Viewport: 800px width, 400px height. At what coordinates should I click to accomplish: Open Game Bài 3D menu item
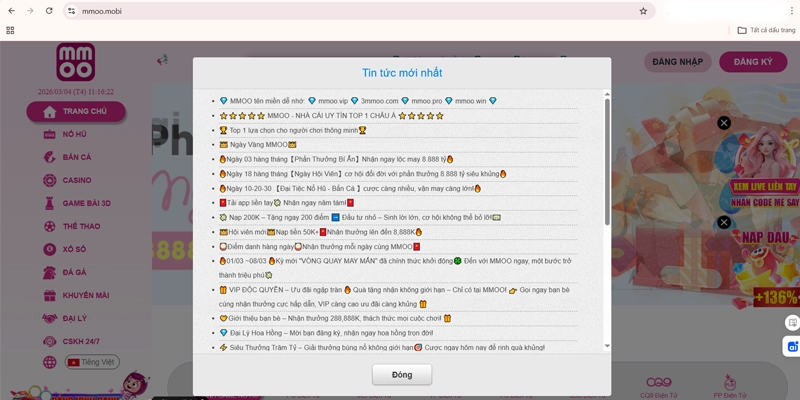(x=87, y=203)
